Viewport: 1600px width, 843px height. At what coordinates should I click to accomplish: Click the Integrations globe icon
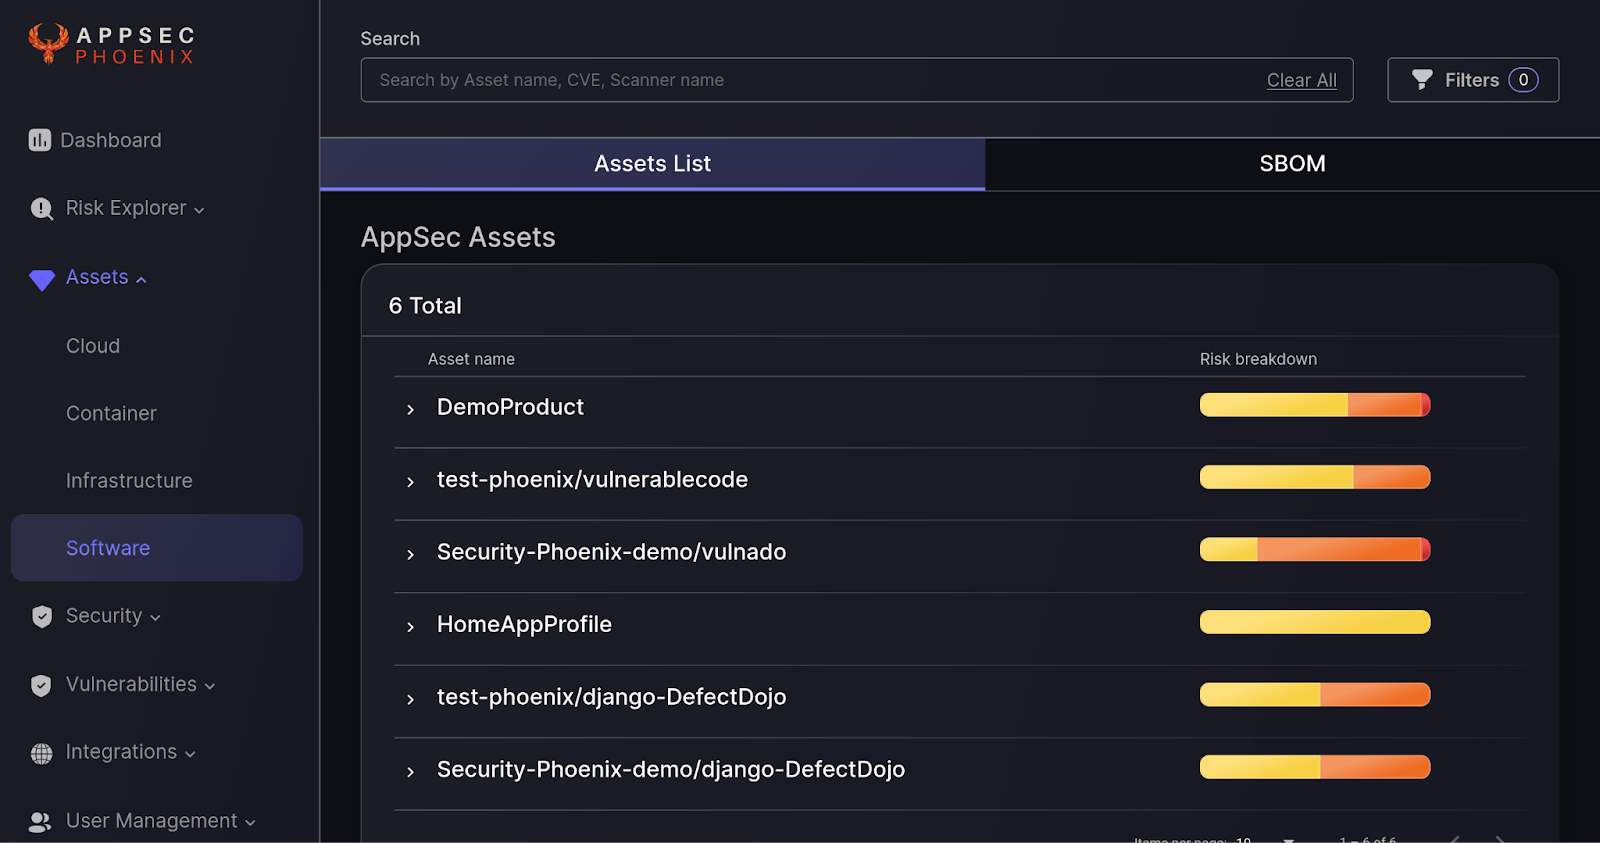(x=41, y=753)
